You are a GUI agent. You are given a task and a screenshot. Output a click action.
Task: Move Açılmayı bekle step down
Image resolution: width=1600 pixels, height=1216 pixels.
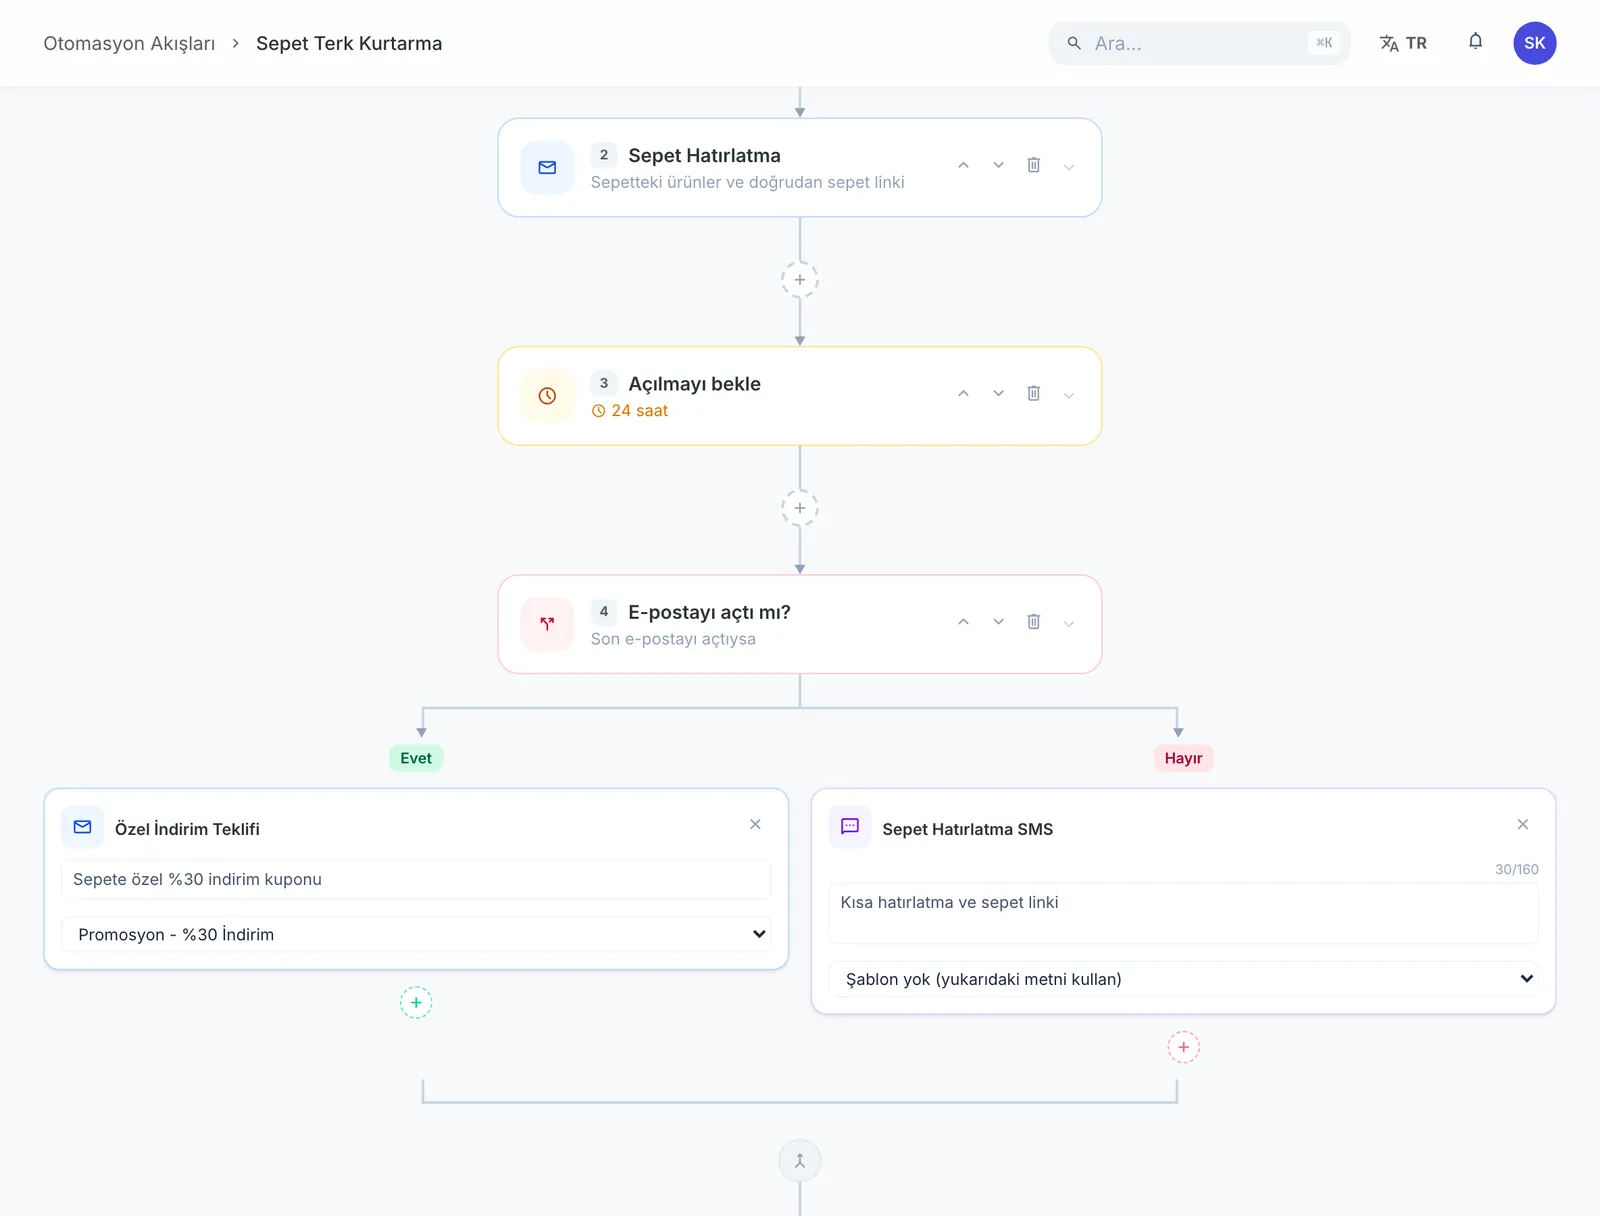tap(998, 393)
